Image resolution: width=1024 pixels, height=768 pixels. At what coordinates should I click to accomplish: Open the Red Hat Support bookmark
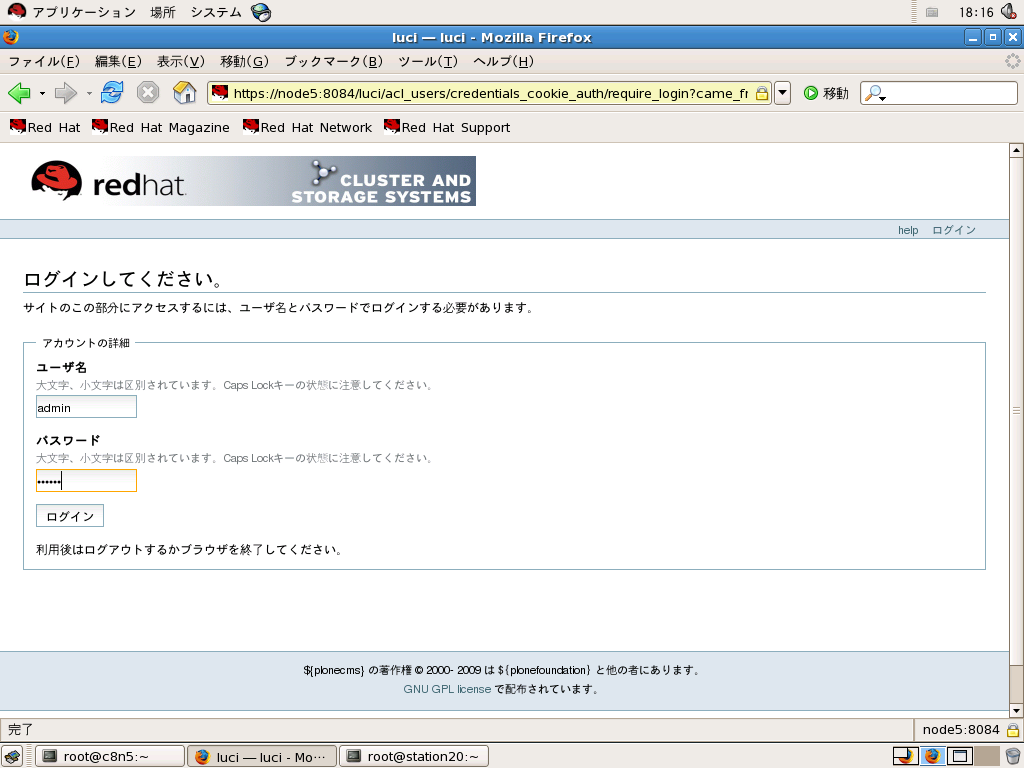pos(447,127)
